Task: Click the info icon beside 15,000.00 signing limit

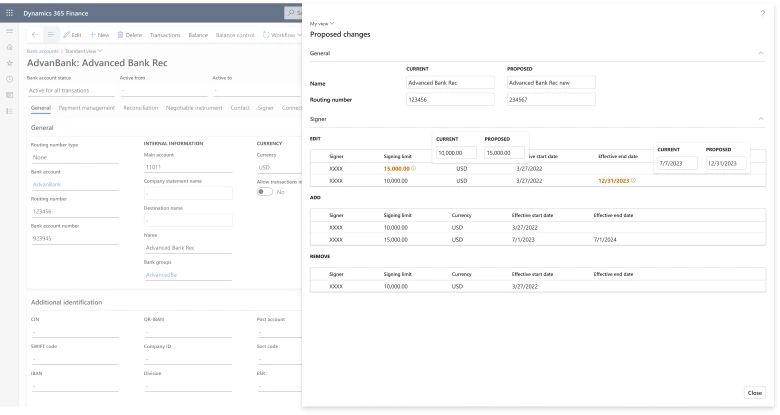Action: [414, 168]
